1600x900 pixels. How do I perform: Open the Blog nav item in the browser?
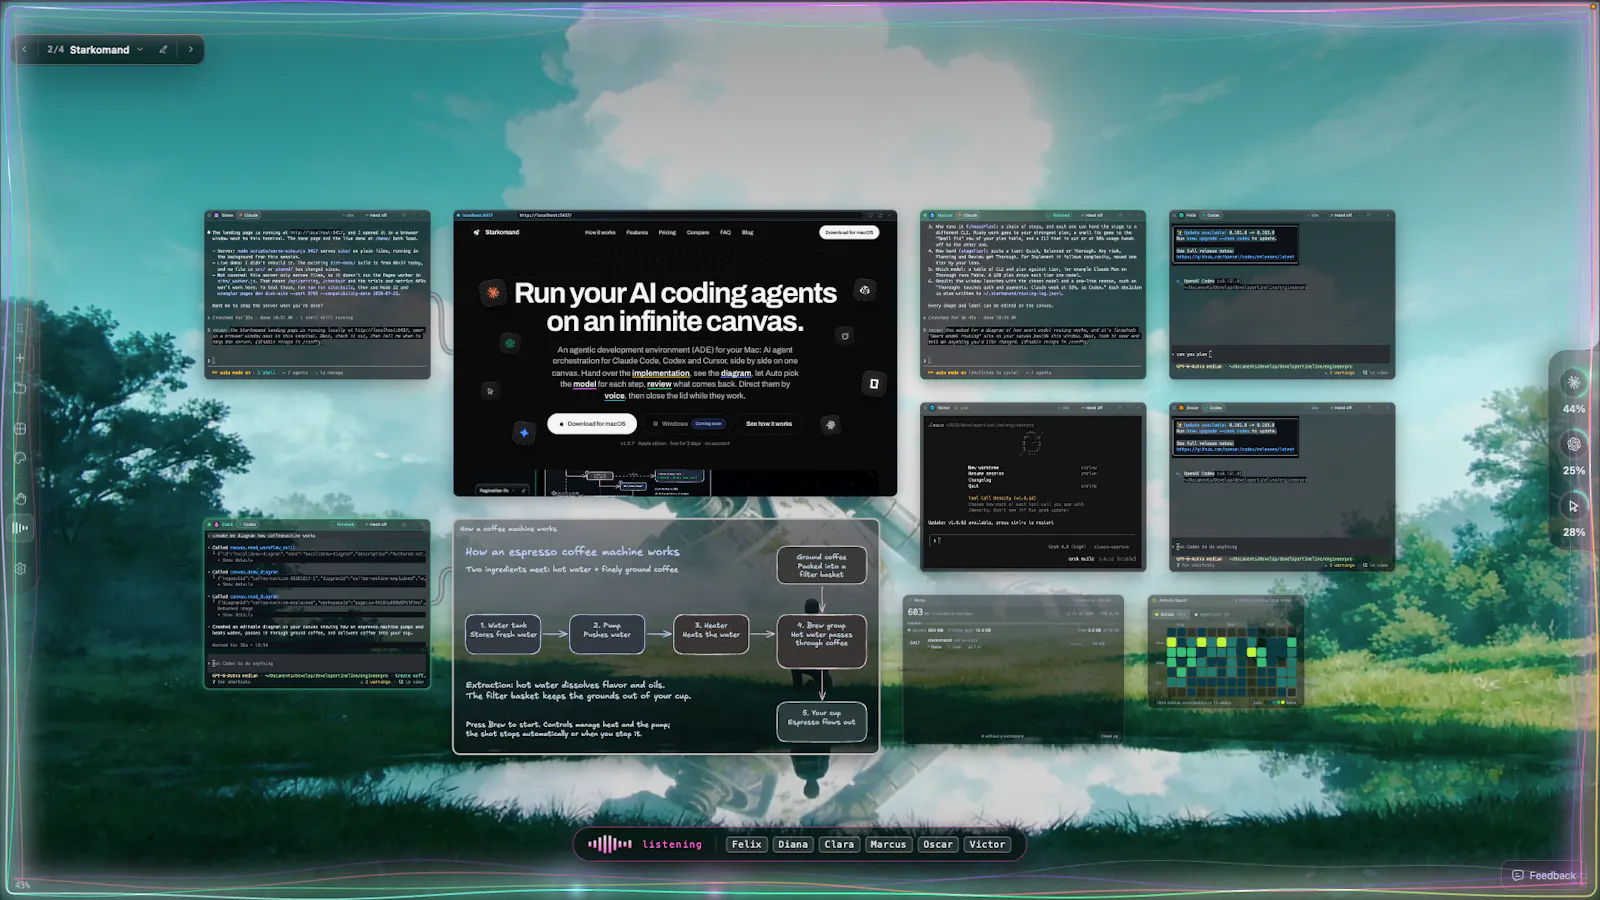(747, 232)
